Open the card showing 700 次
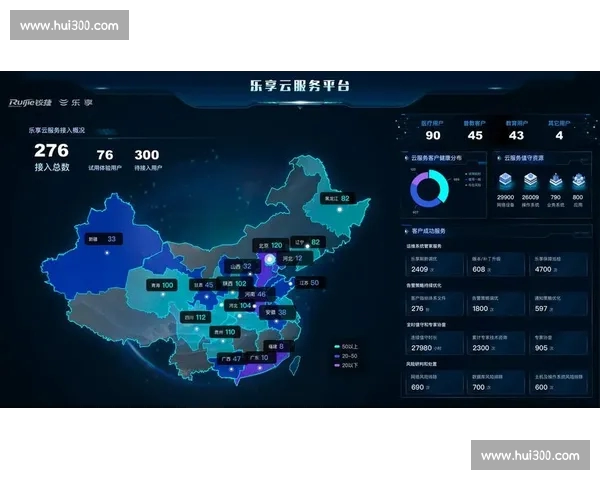The width and height of the screenshot is (600, 480). pyautogui.click(x=496, y=383)
